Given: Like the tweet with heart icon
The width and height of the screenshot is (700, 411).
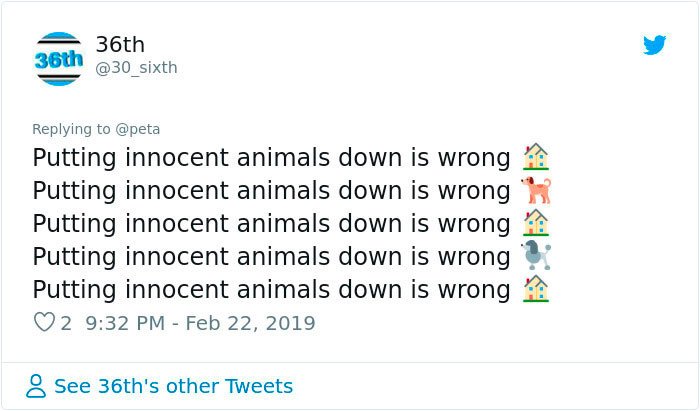Looking at the screenshot, I should 44,322.
